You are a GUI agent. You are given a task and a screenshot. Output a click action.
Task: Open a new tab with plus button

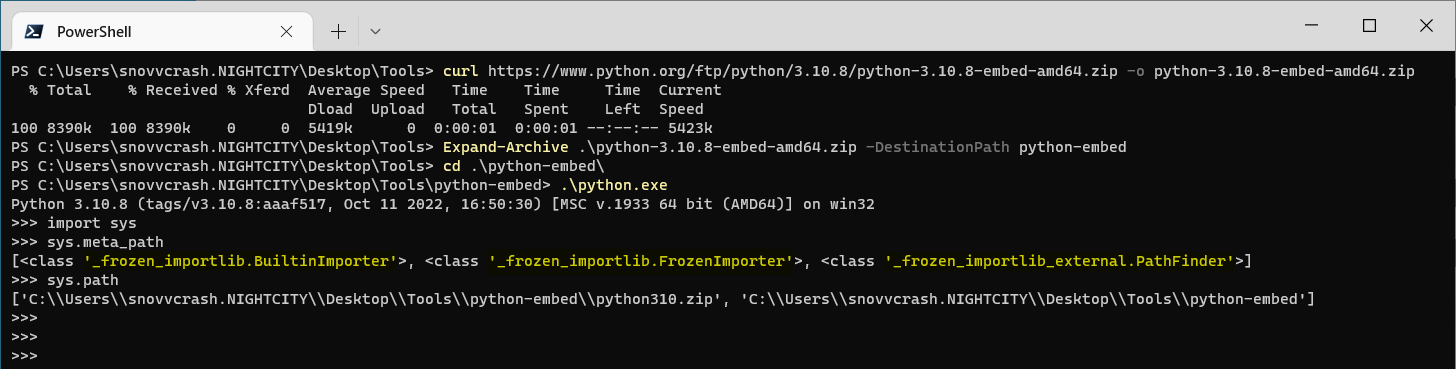339,31
